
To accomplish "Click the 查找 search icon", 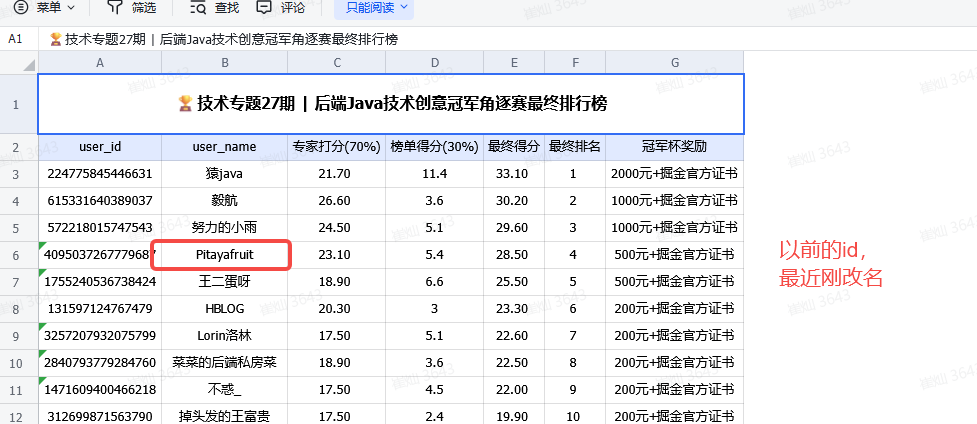I will point(198,7).
